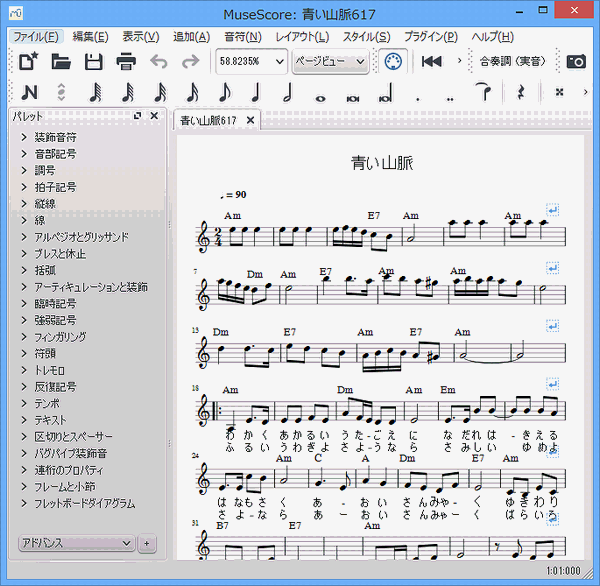600x586 pixels.
Task: Expand the テンポ palette
Action: point(24,403)
